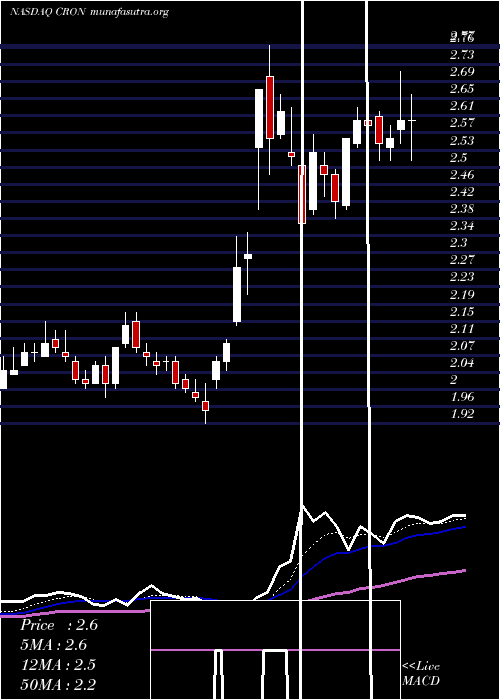The height and width of the screenshot is (700, 500).
Task: Click the 2.04 price axis label
Action: tap(462, 363)
